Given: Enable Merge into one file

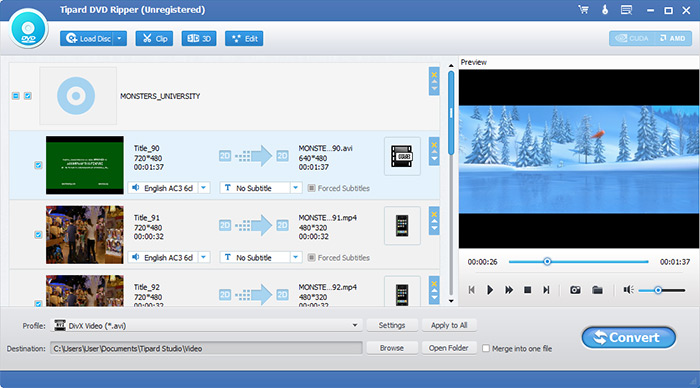Looking at the screenshot, I should pyautogui.click(x=486, y=348).
